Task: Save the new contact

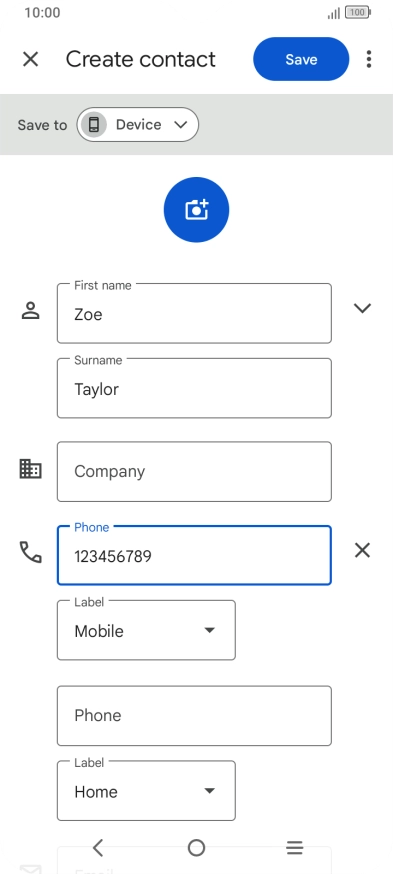Action: point(301,59)
